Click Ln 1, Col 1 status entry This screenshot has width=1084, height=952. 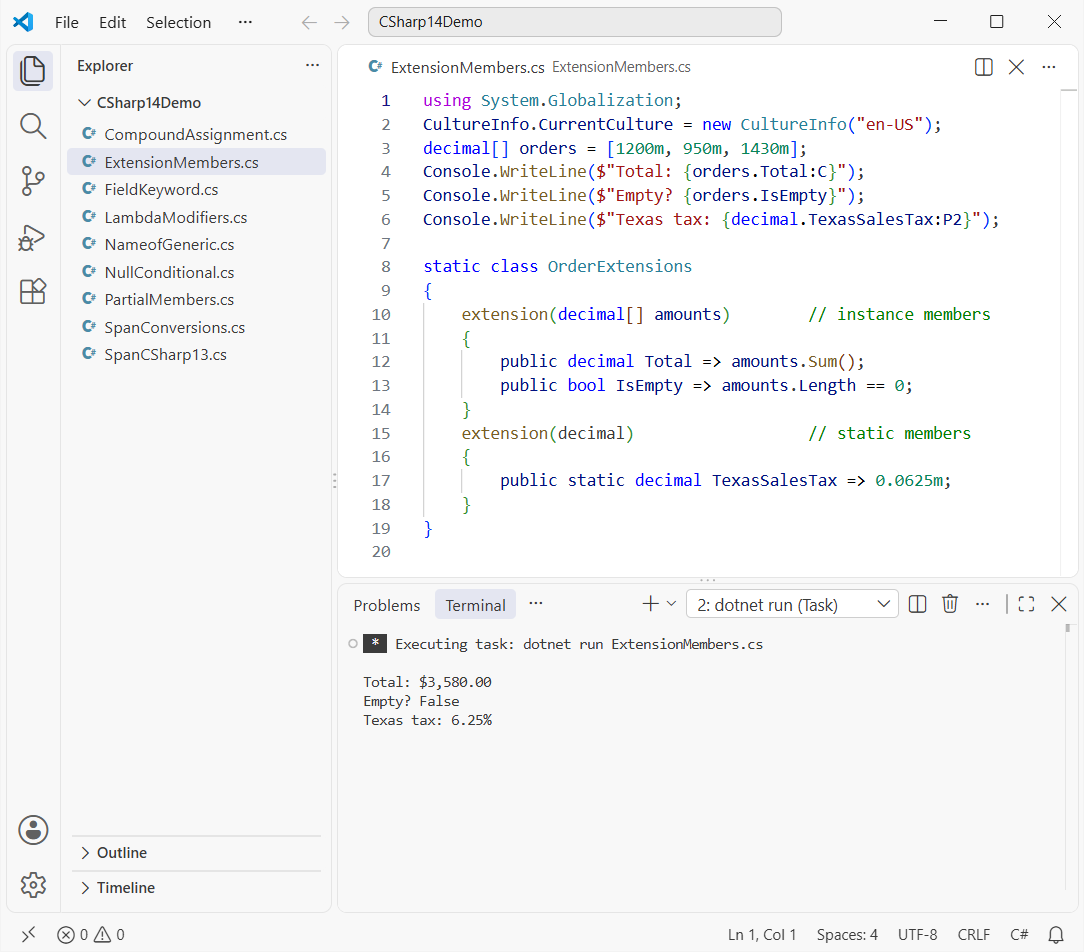point(762,935)
